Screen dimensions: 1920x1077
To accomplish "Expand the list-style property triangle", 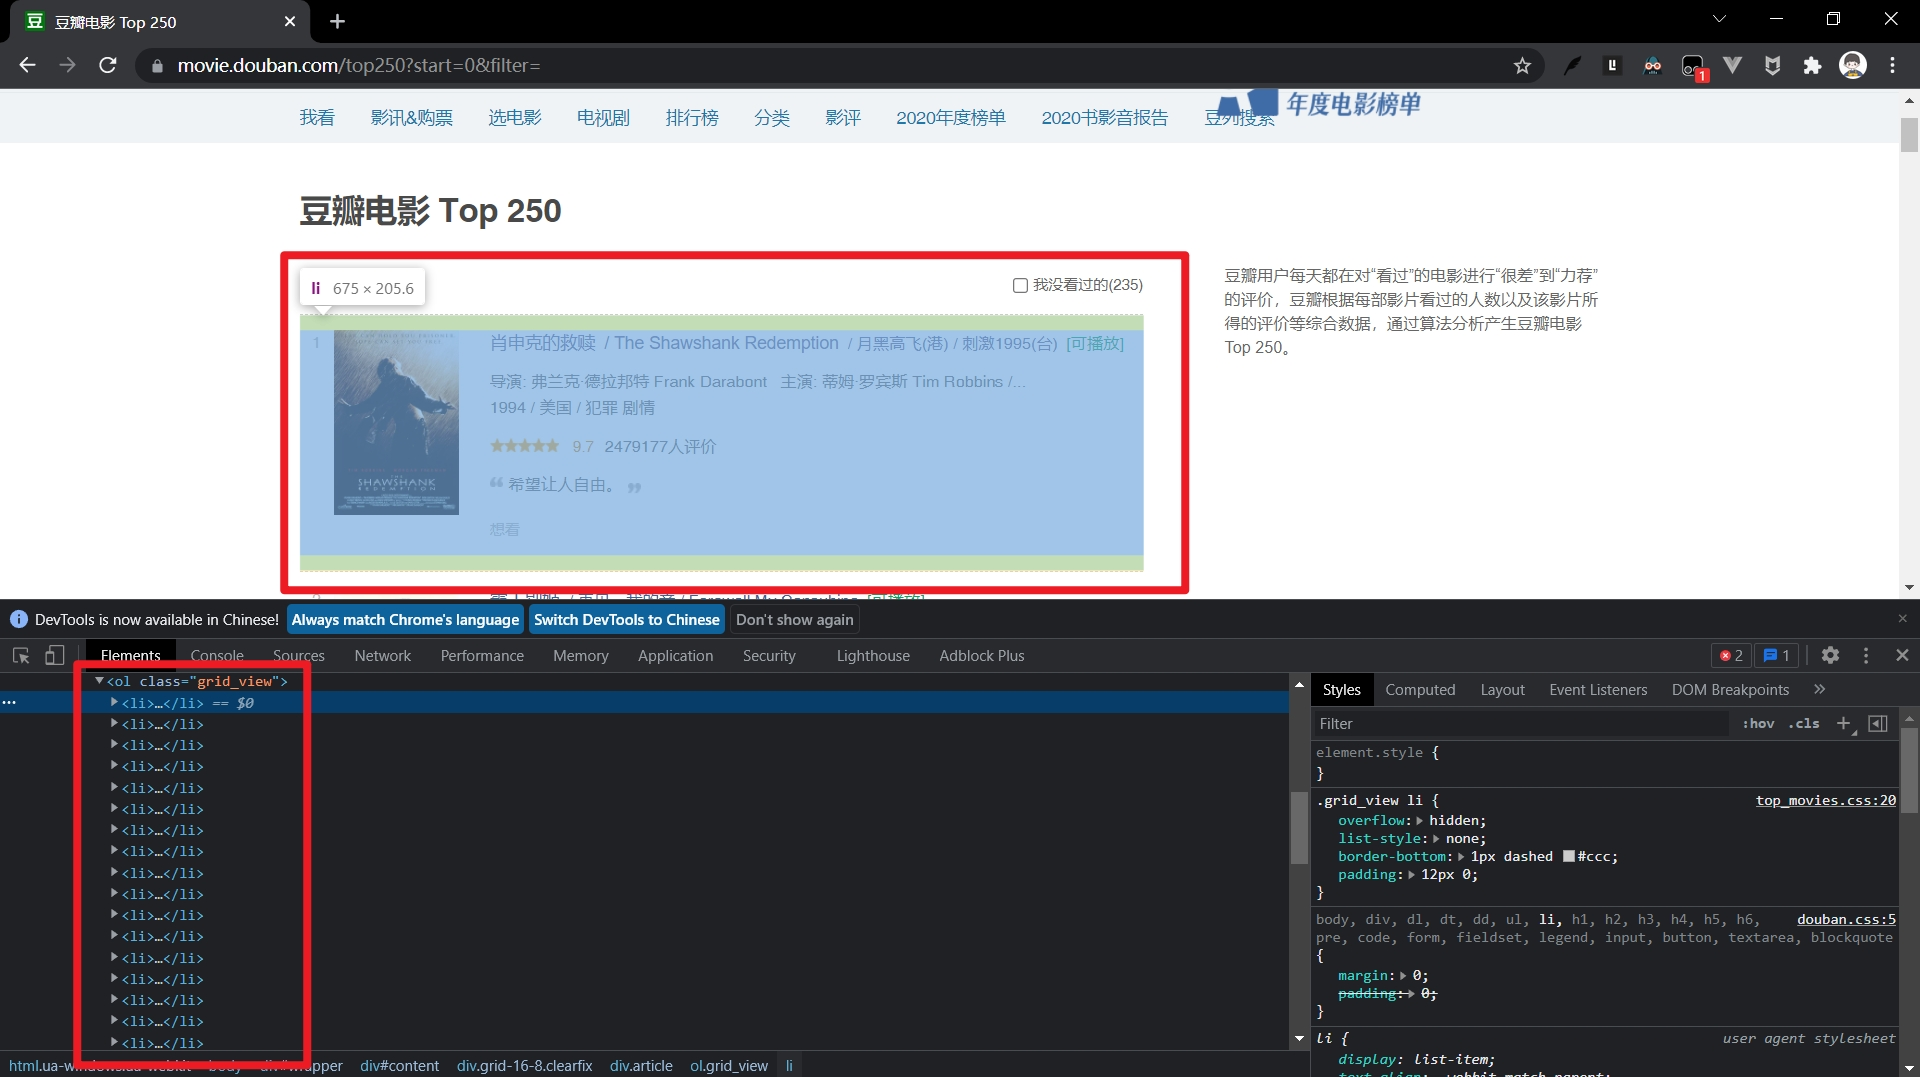I will pyautogui.click(x=1436, y=839).
